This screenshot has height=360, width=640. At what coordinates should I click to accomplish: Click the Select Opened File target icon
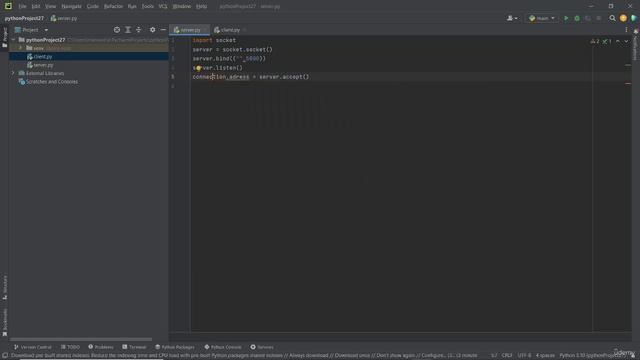pos(117,30)
